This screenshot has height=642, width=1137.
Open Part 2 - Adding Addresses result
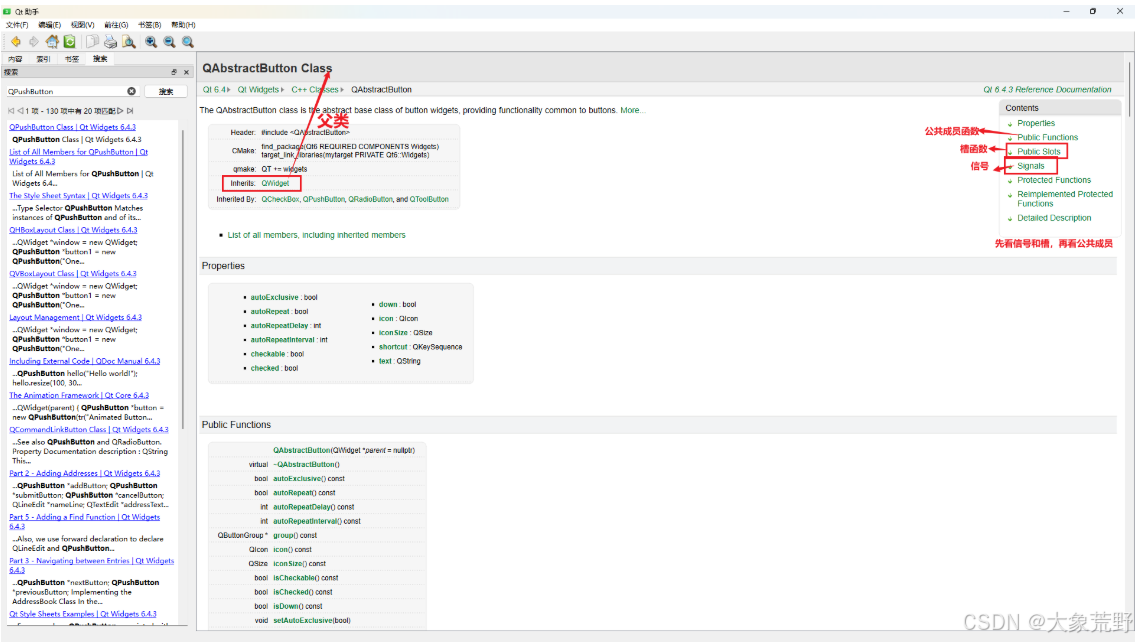point(85,473)
